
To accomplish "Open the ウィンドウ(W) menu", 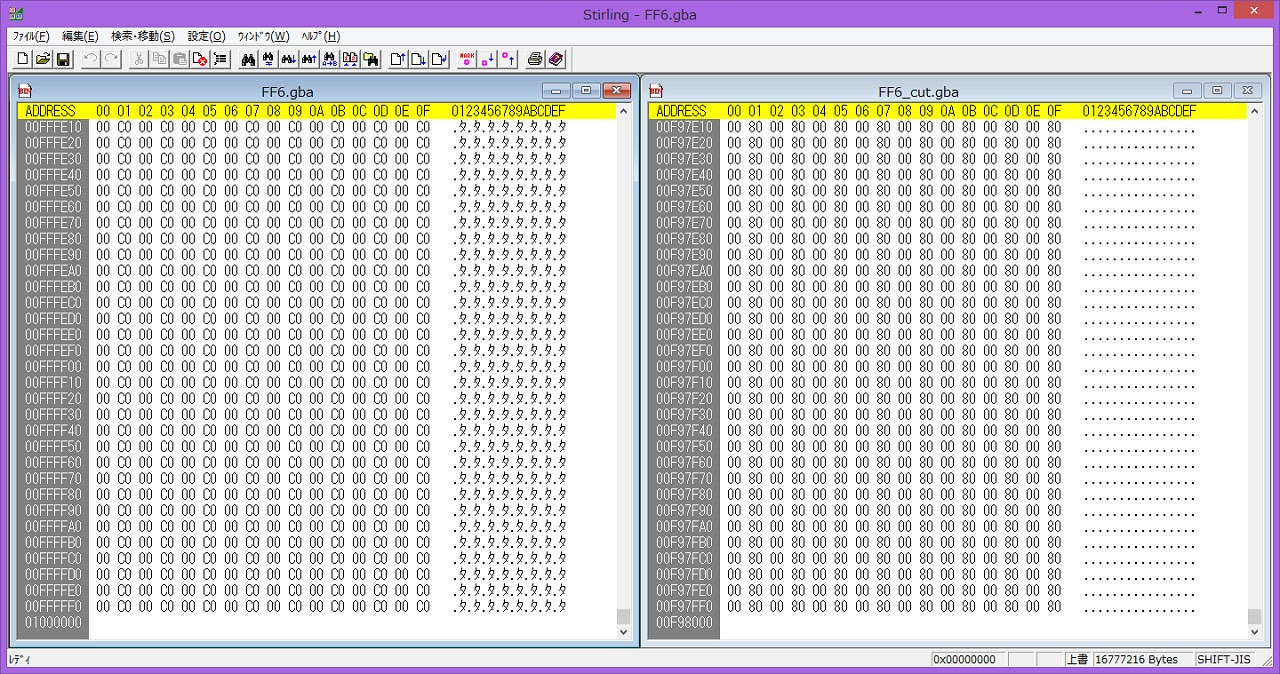I will point(263,36).
